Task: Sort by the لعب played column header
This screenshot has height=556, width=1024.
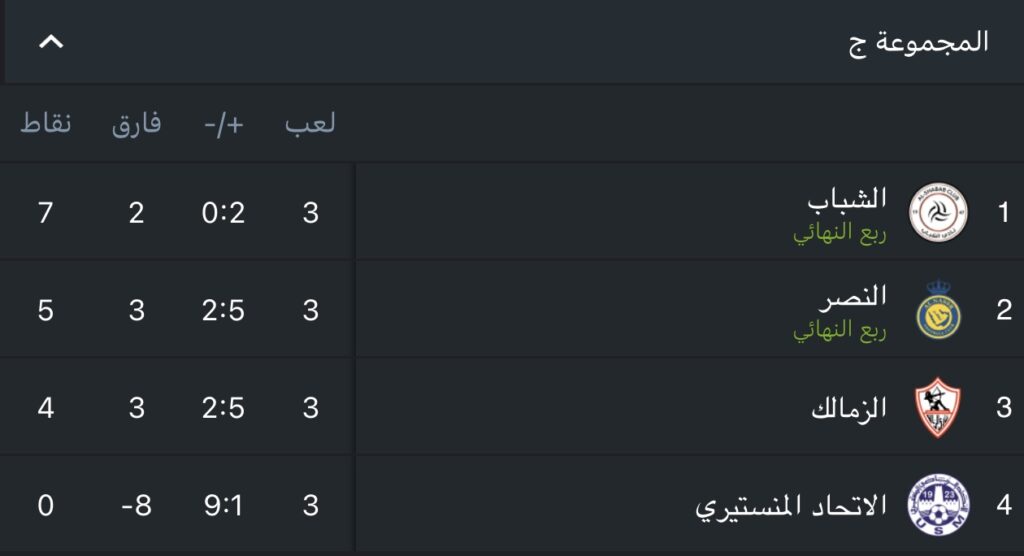Action: point(310,123)
